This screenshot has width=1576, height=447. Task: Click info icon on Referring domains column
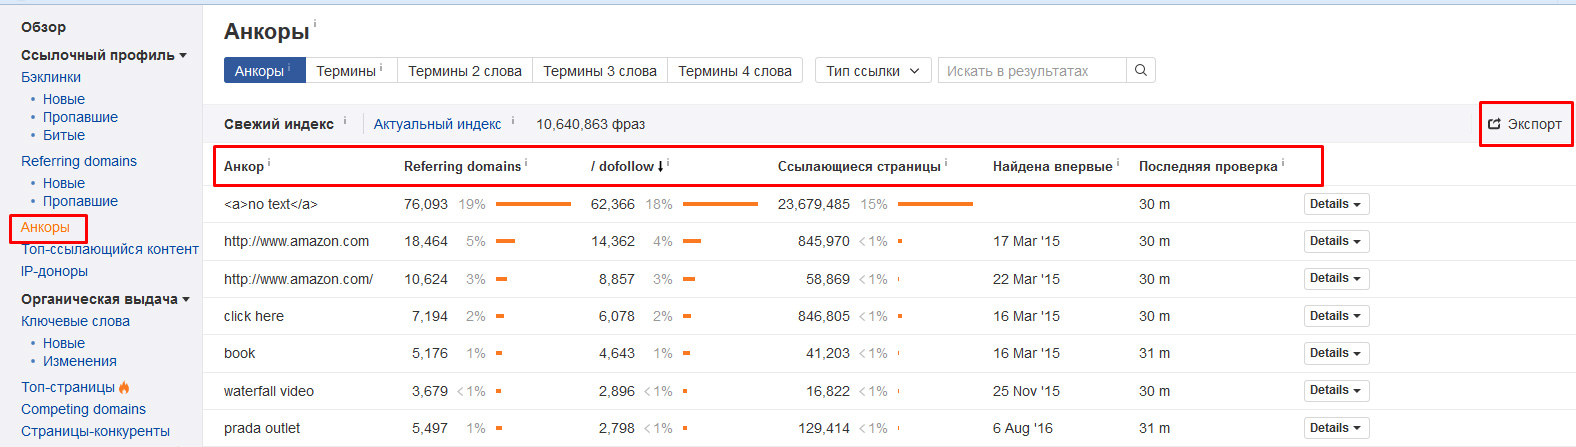click(x=526, y=162)
